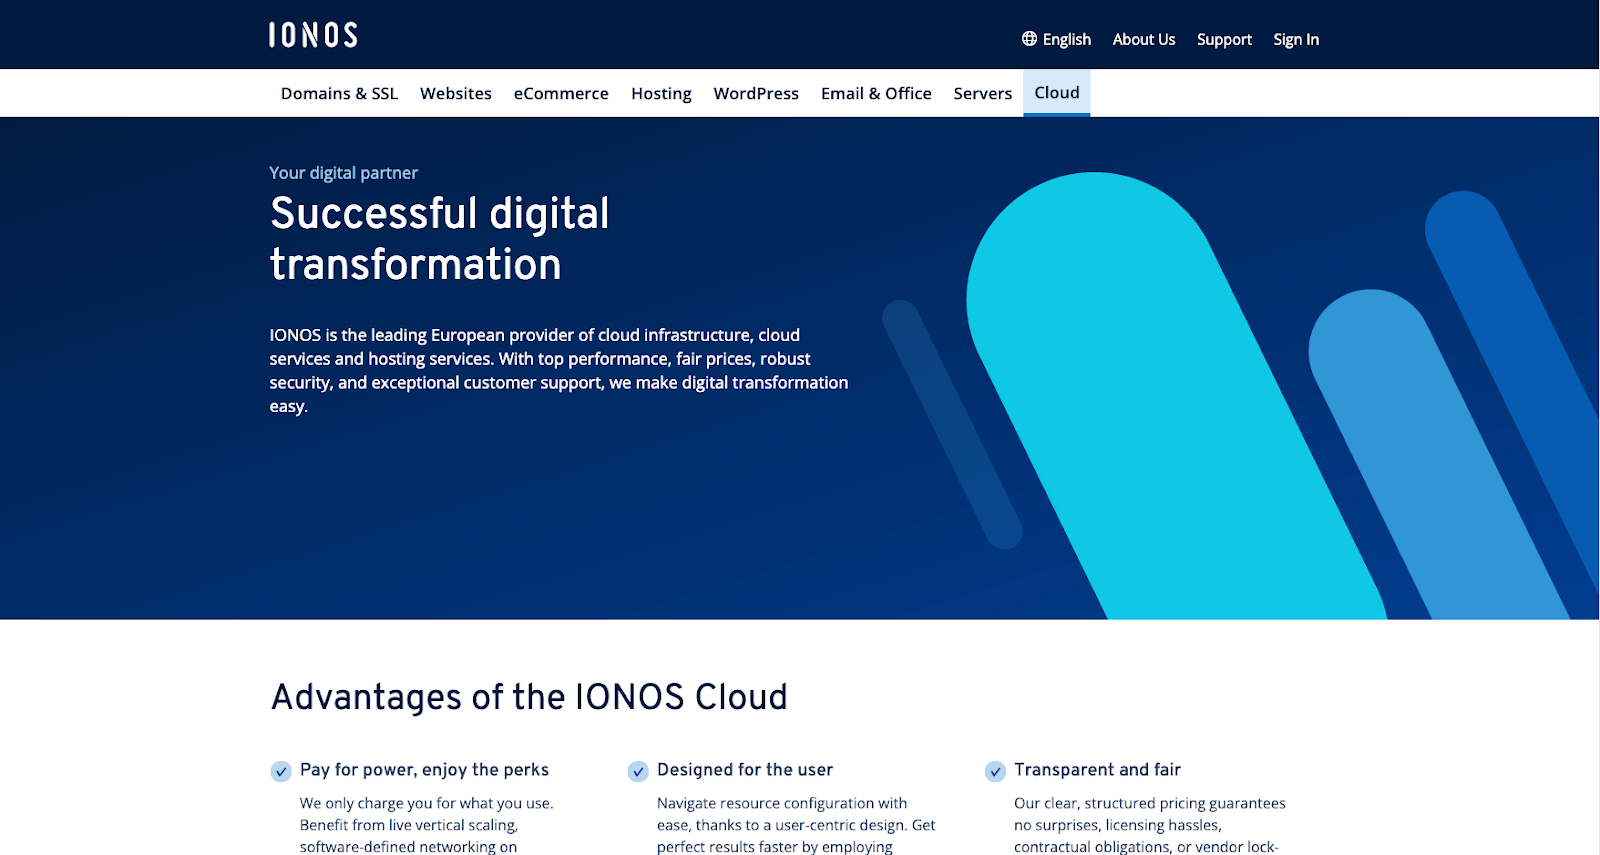The image size is (1600, 855).
Task: Click 'We only charge you for what you use' text
Action: [426, 803]
